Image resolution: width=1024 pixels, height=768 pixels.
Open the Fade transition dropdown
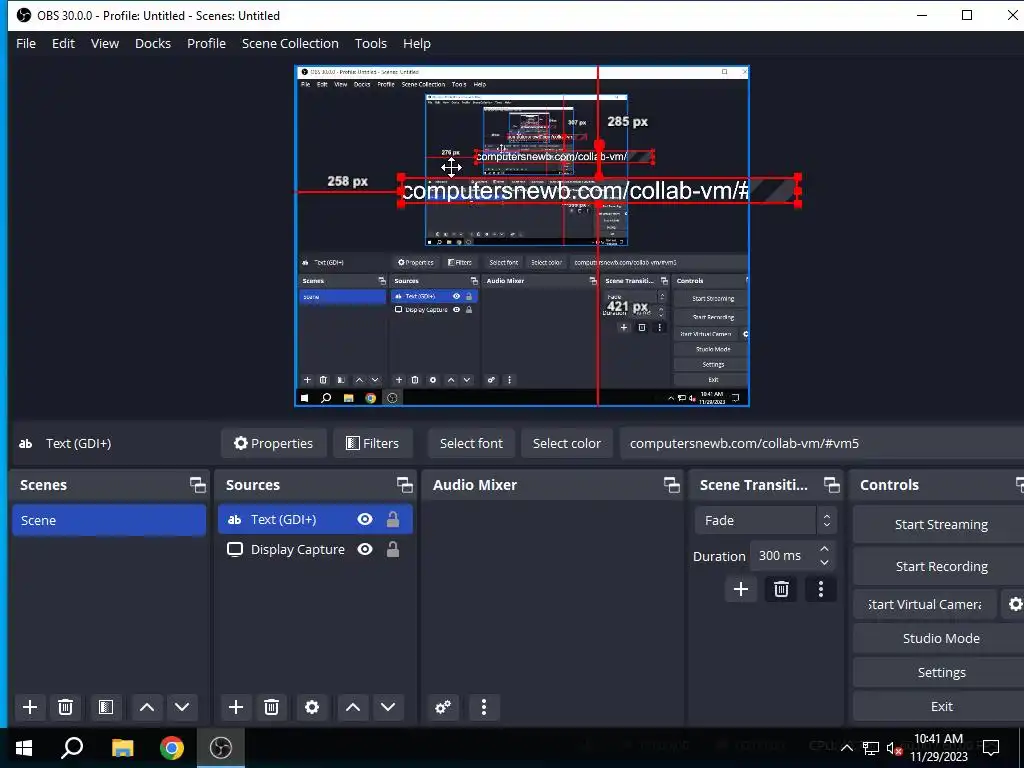[765, 520]
